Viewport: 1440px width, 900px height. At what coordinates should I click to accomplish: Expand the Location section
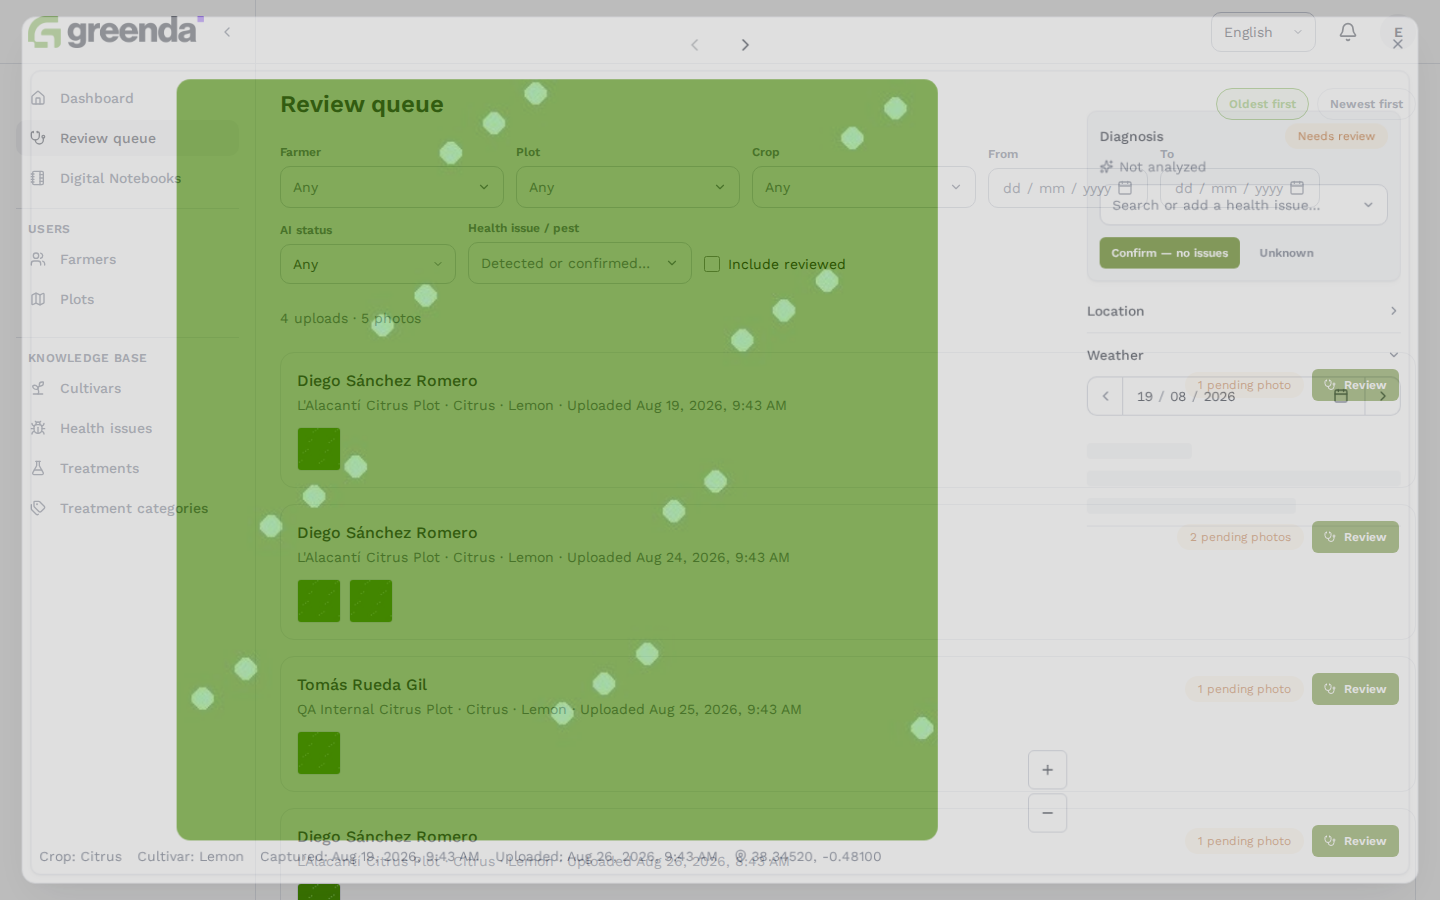click(x=1243, y=311)
